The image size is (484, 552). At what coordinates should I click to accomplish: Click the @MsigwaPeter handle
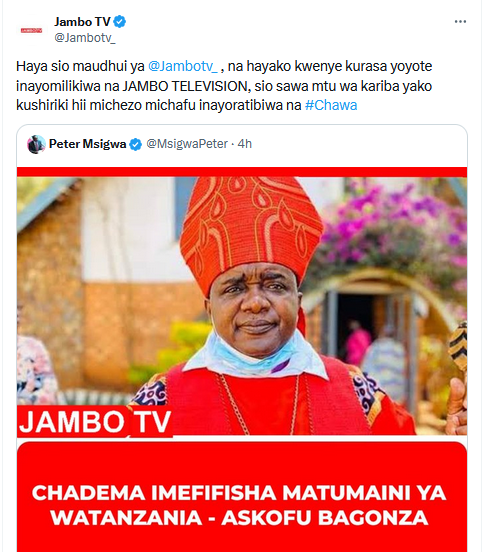pyautogui.click(x=187, y=144)
